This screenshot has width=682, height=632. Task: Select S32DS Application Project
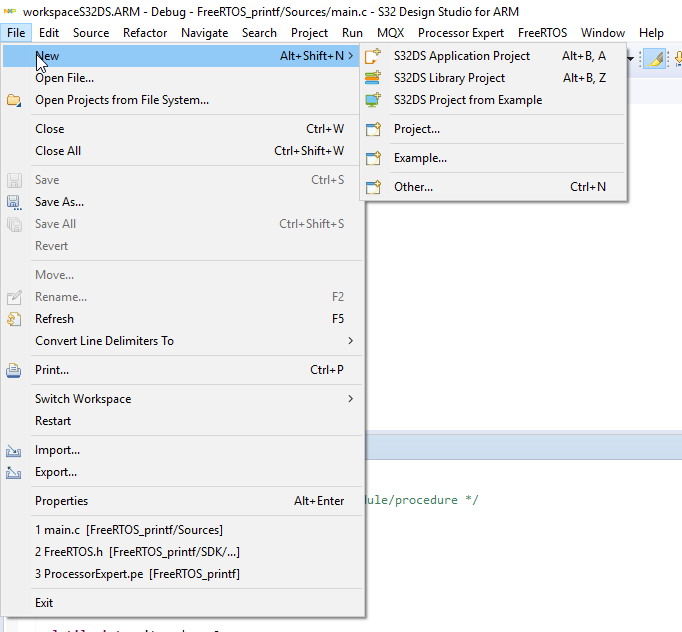(493, 56)
